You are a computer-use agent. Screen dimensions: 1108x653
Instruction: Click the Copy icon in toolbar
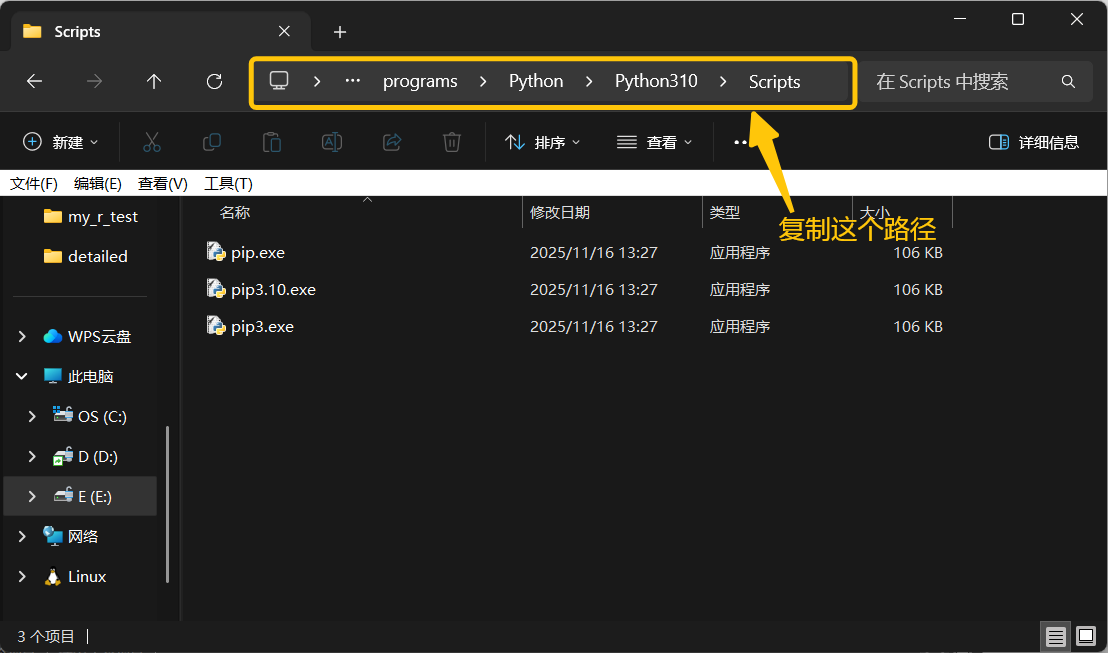pos(212,142)
